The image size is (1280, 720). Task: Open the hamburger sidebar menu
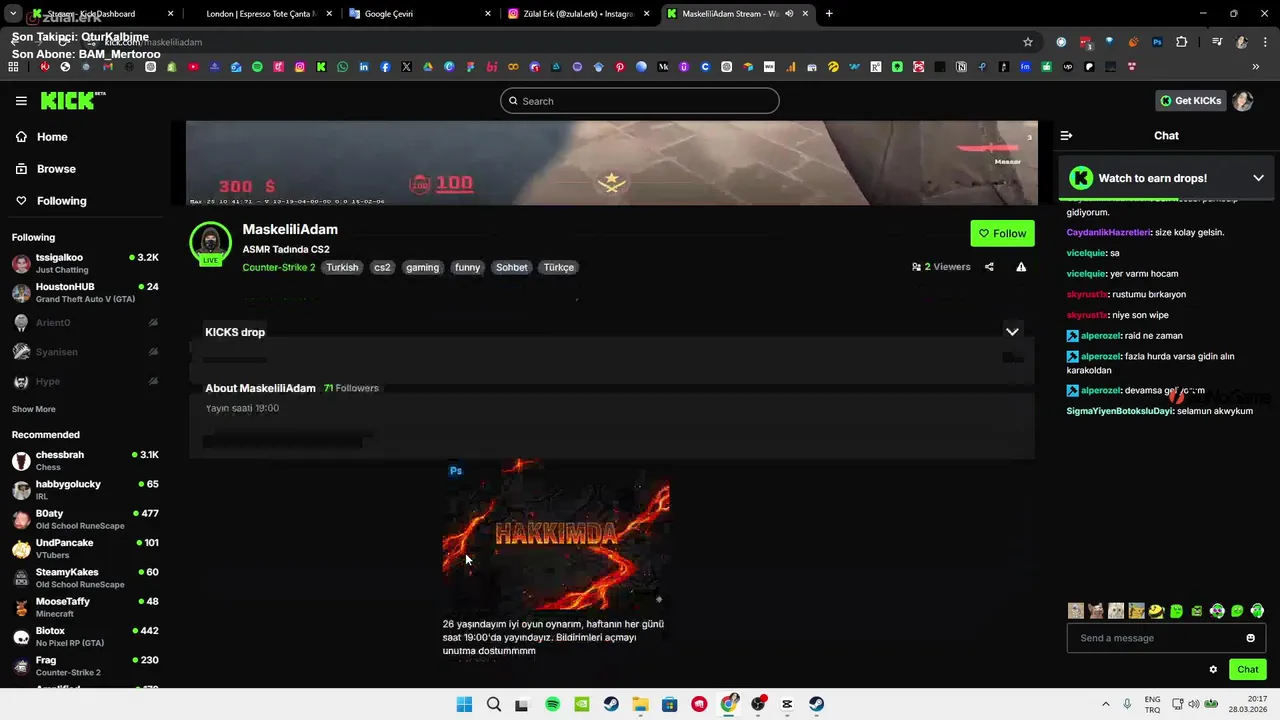pyautogui.click(x=21, y=101)
